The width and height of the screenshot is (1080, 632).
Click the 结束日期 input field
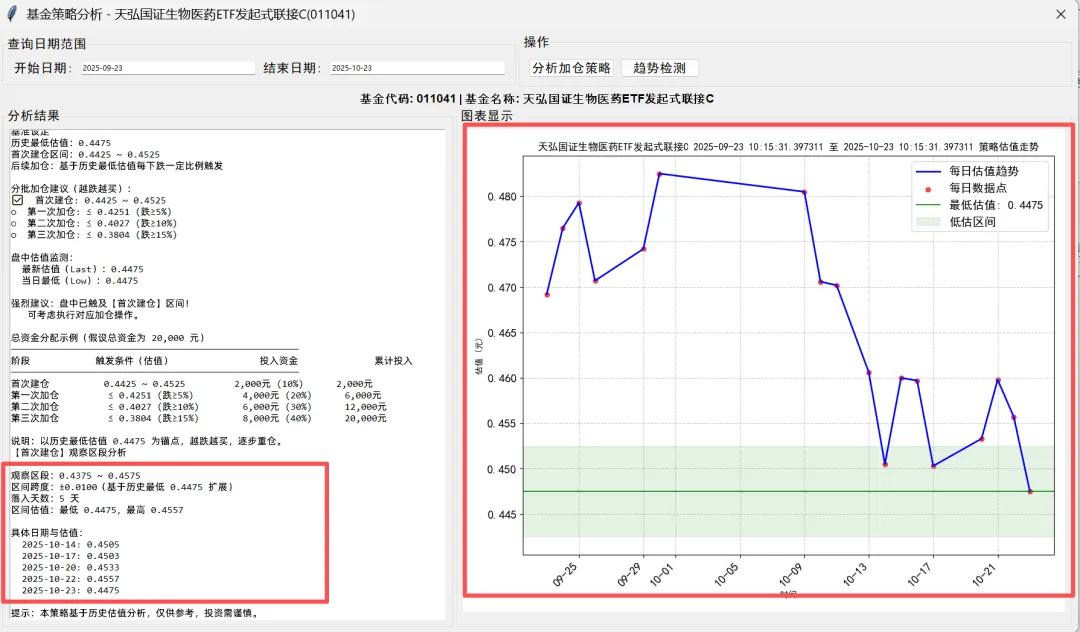point(417,68)
